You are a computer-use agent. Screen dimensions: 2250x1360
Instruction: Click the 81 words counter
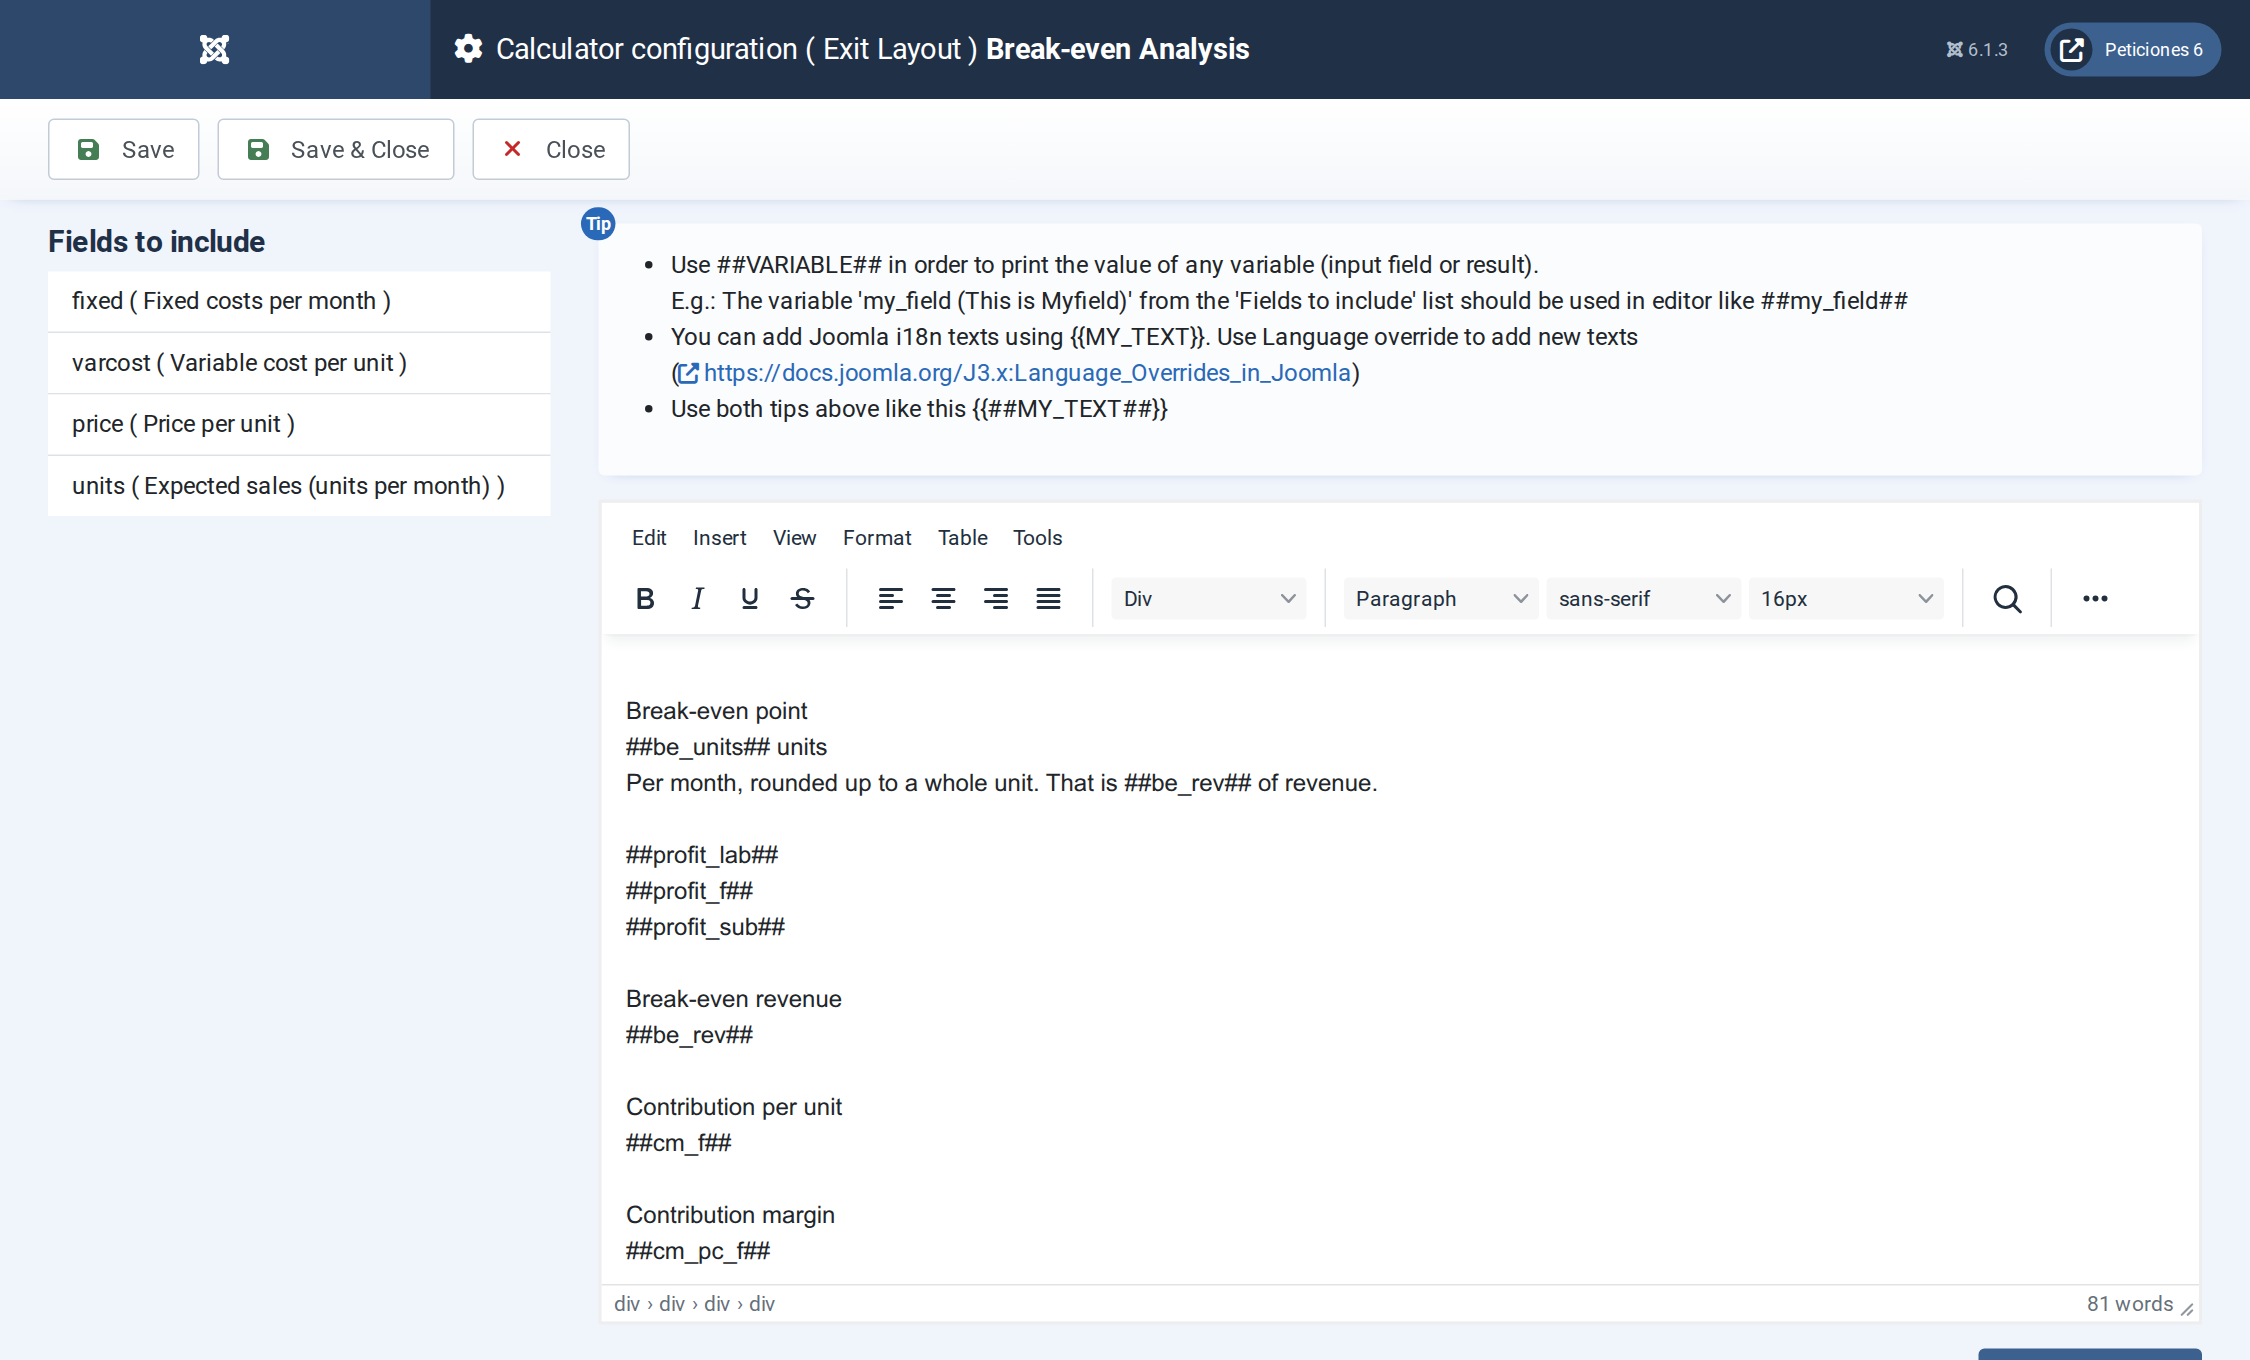(2130, 1304)
